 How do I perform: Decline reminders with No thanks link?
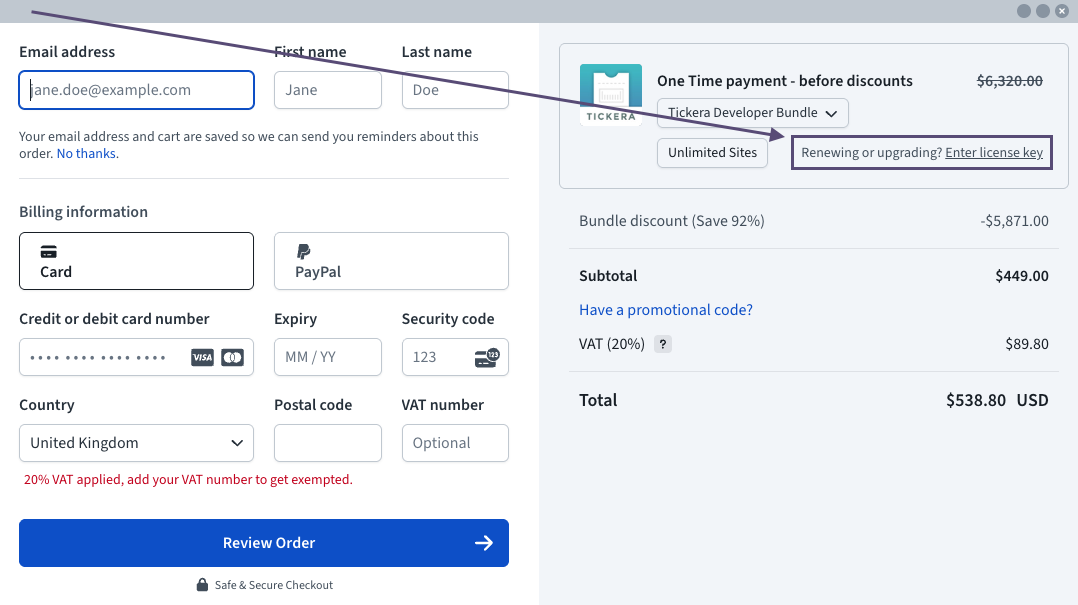[x=87, y=154]
